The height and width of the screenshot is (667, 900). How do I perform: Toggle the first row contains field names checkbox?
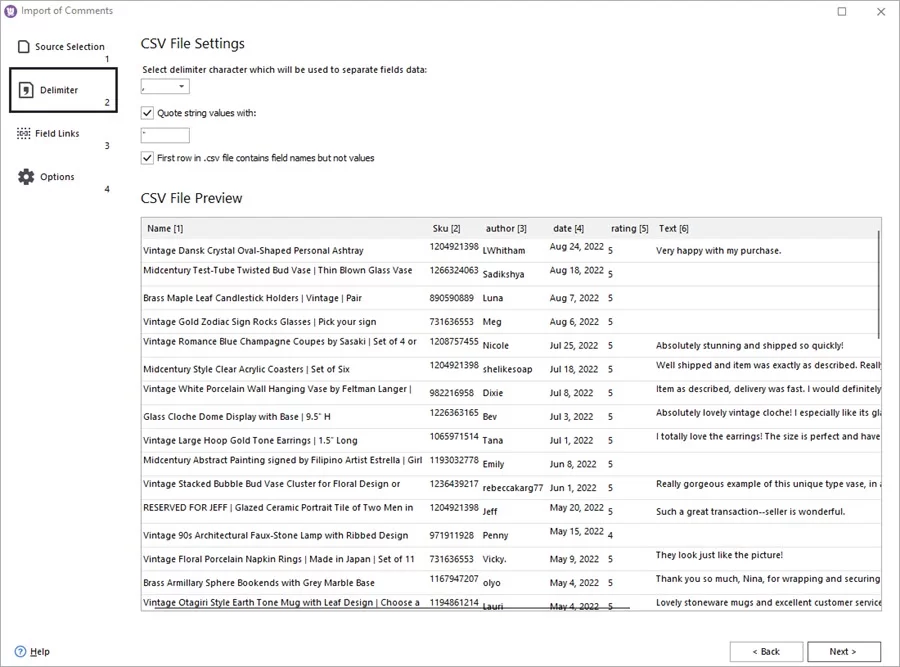click(146, 158)
